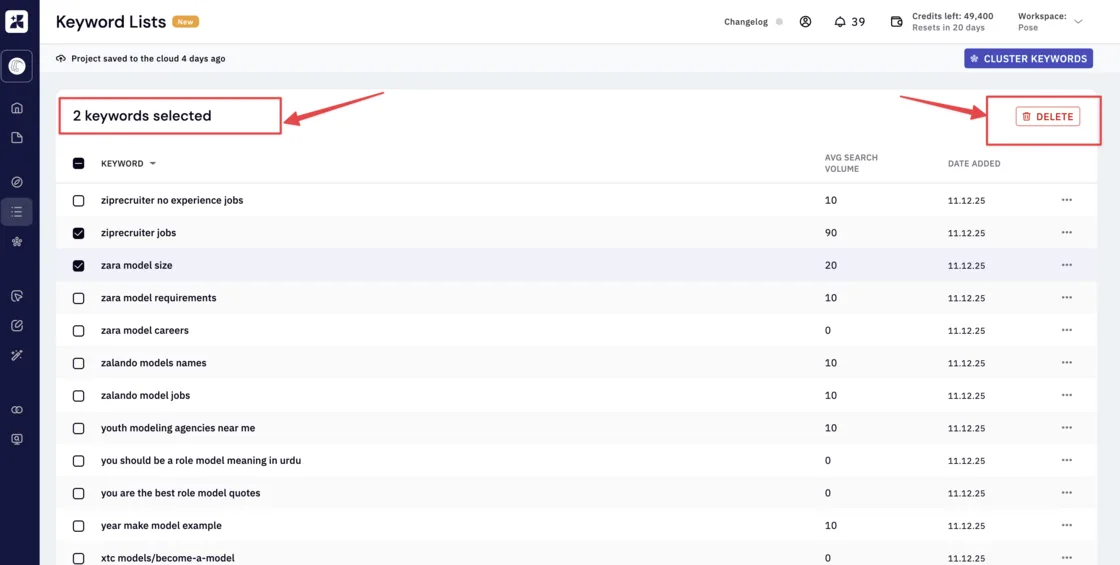Screen dimensions: 1120x565
Task: Open the home icon in sidebar
Action: click(x=17, y=109)
